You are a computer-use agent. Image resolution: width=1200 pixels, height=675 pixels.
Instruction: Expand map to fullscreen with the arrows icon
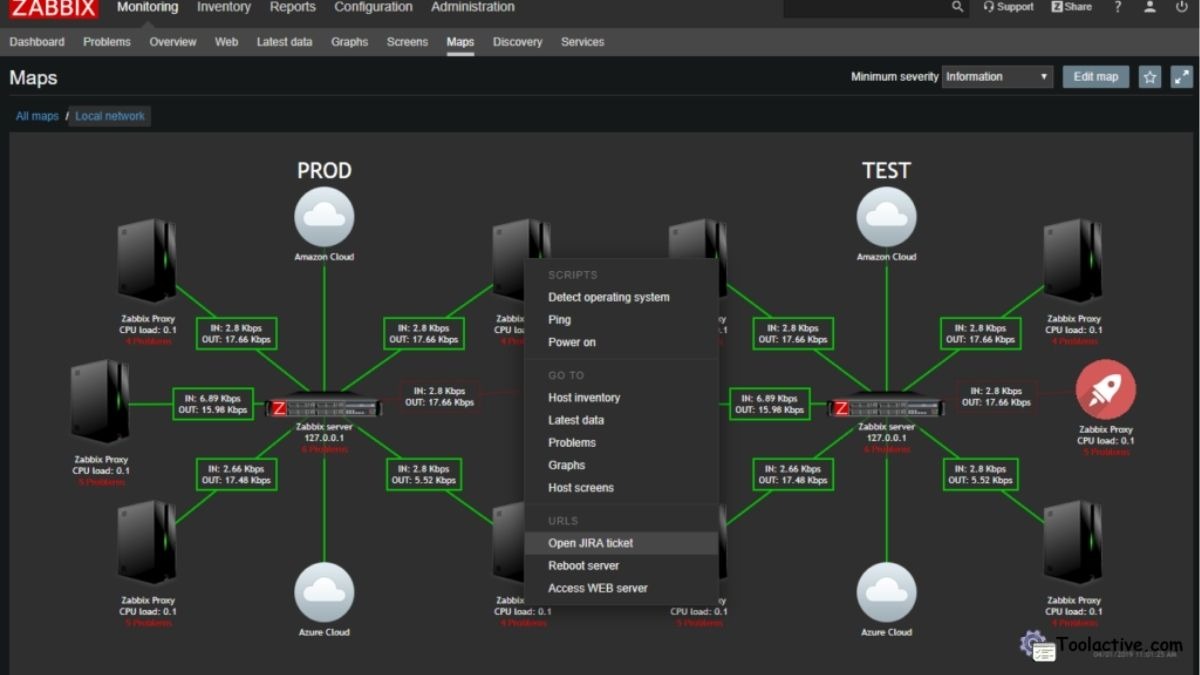point(1182,76)
